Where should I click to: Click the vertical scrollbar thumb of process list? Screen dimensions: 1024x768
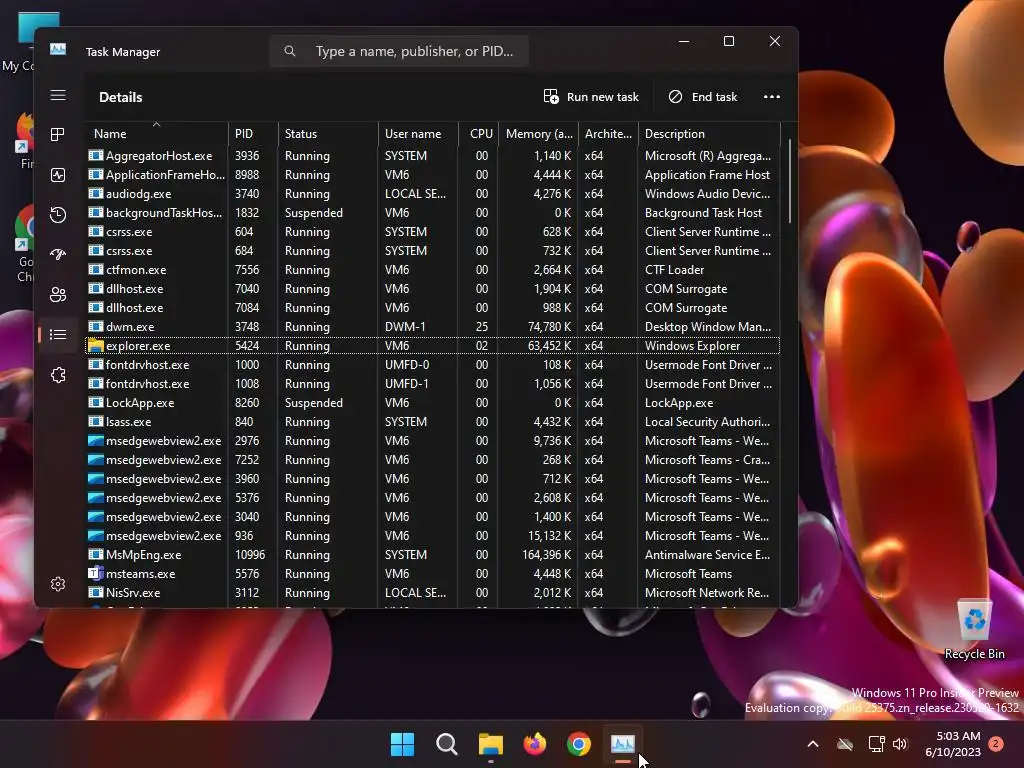[790, 181]
